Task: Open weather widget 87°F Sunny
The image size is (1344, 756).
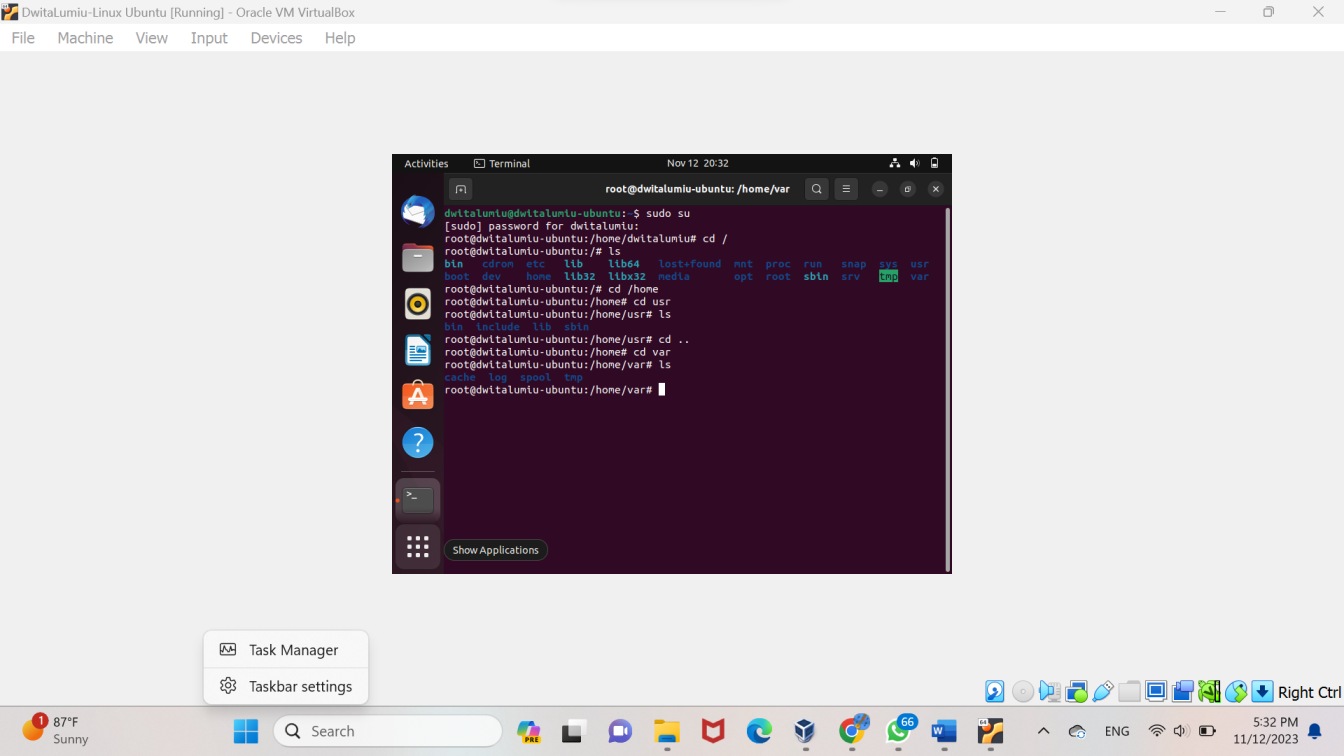Action: pos(55,731)
